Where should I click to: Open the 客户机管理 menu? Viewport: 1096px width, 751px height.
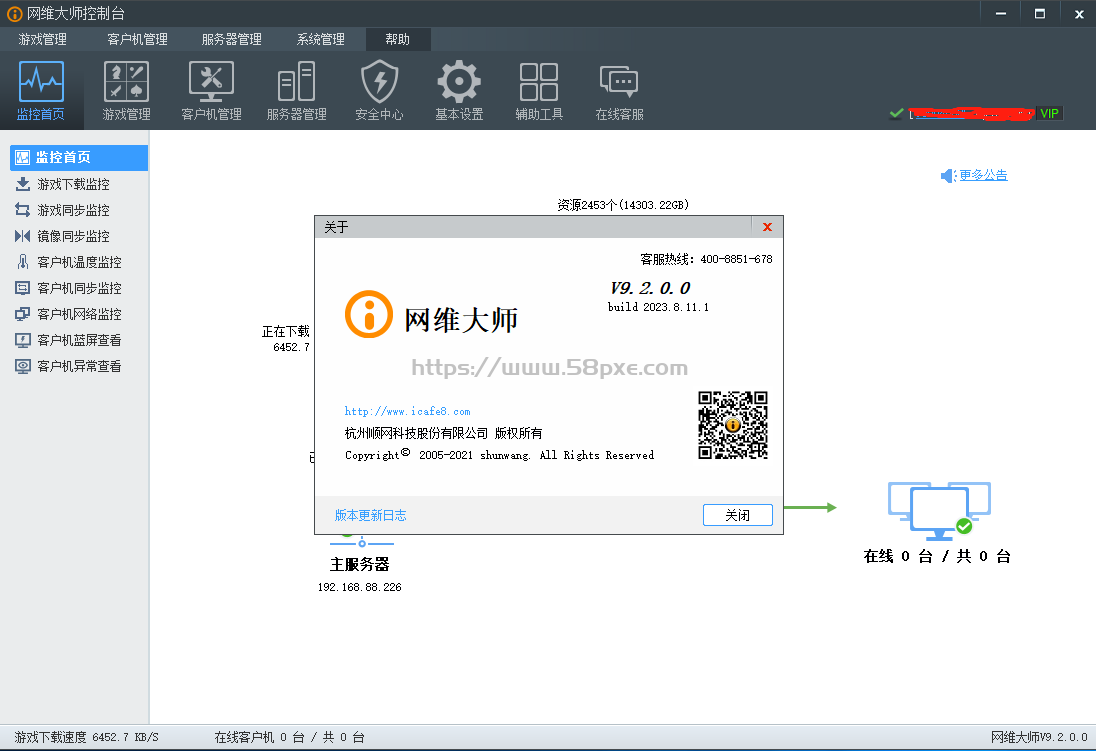click(x=138, y=39)
